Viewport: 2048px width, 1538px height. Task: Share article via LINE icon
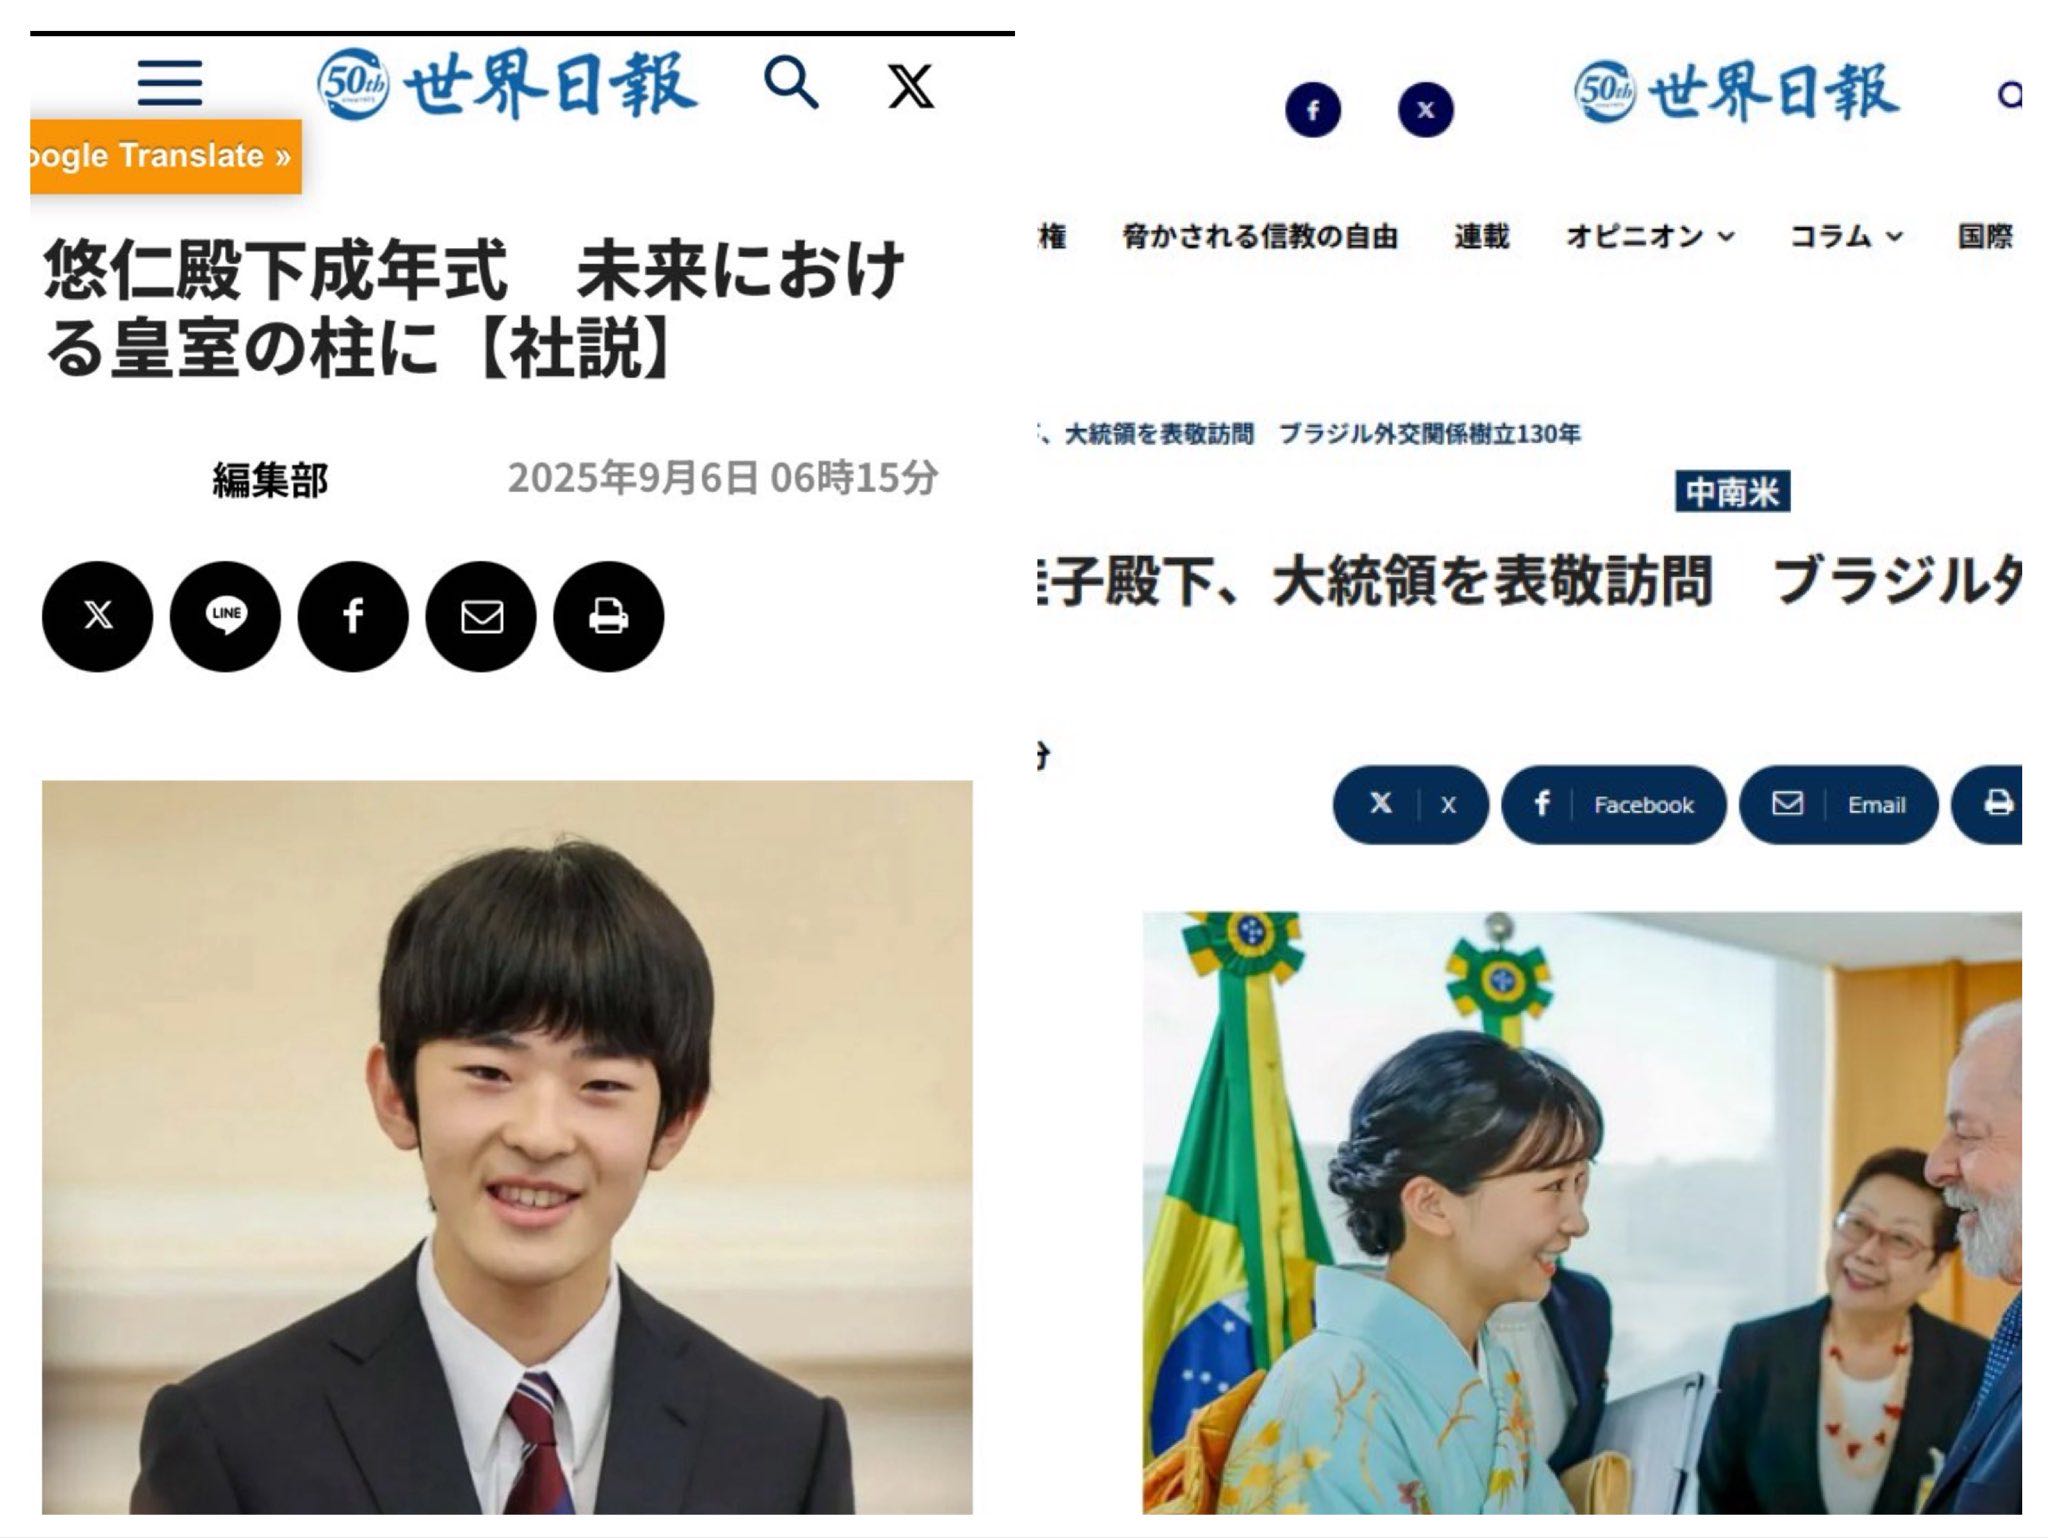point(225,616)
